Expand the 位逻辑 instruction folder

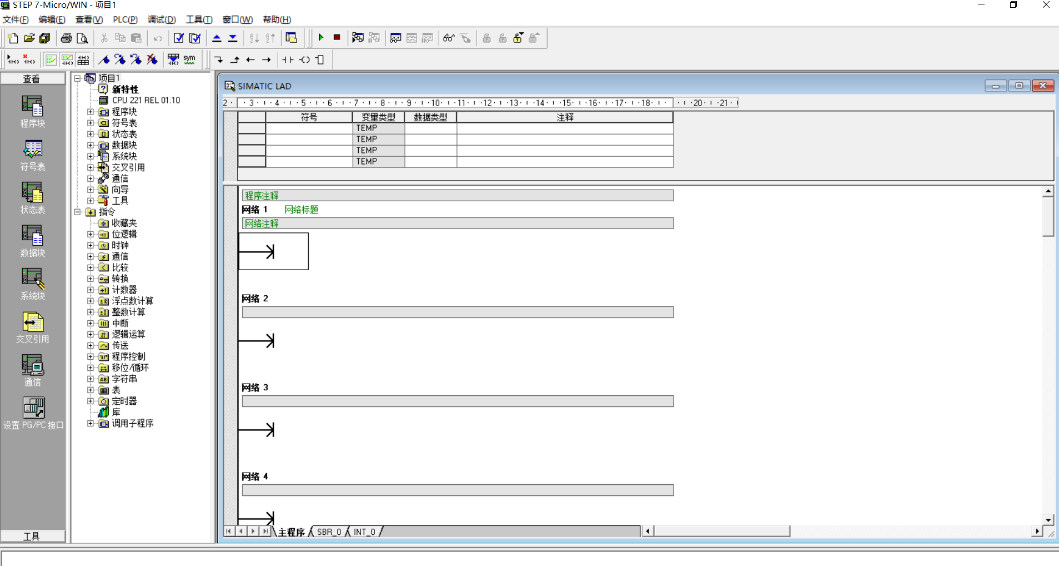pyautogui.click(x=91, y=234)
